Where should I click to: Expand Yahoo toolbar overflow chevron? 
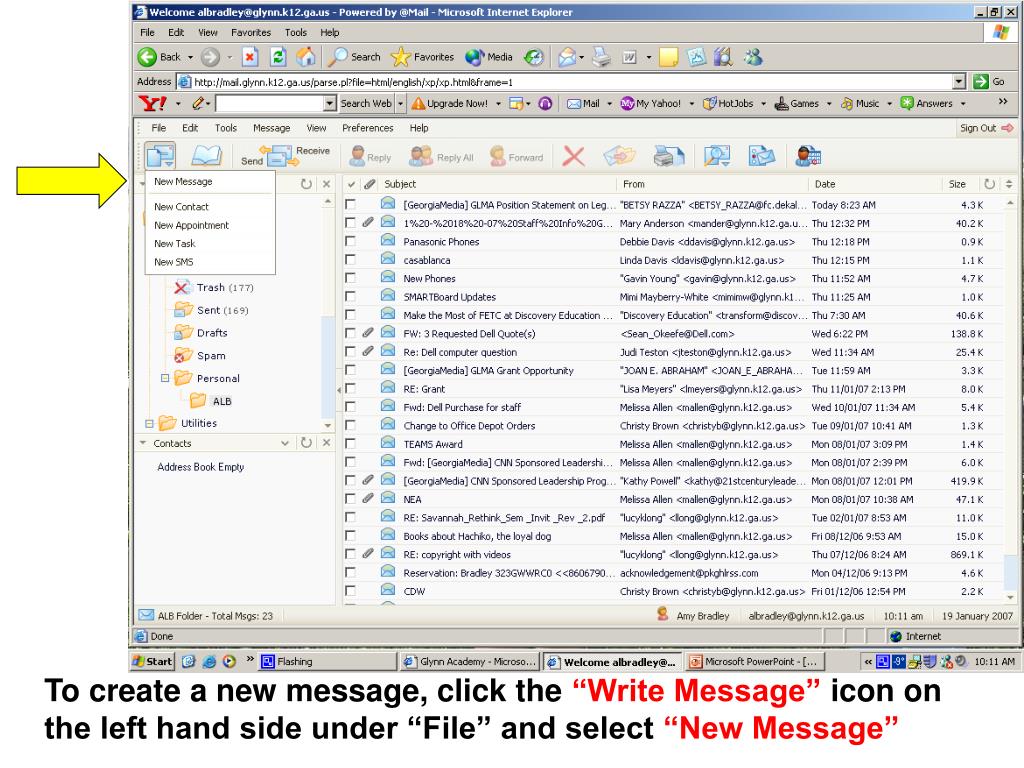[x=1003, y=101]
